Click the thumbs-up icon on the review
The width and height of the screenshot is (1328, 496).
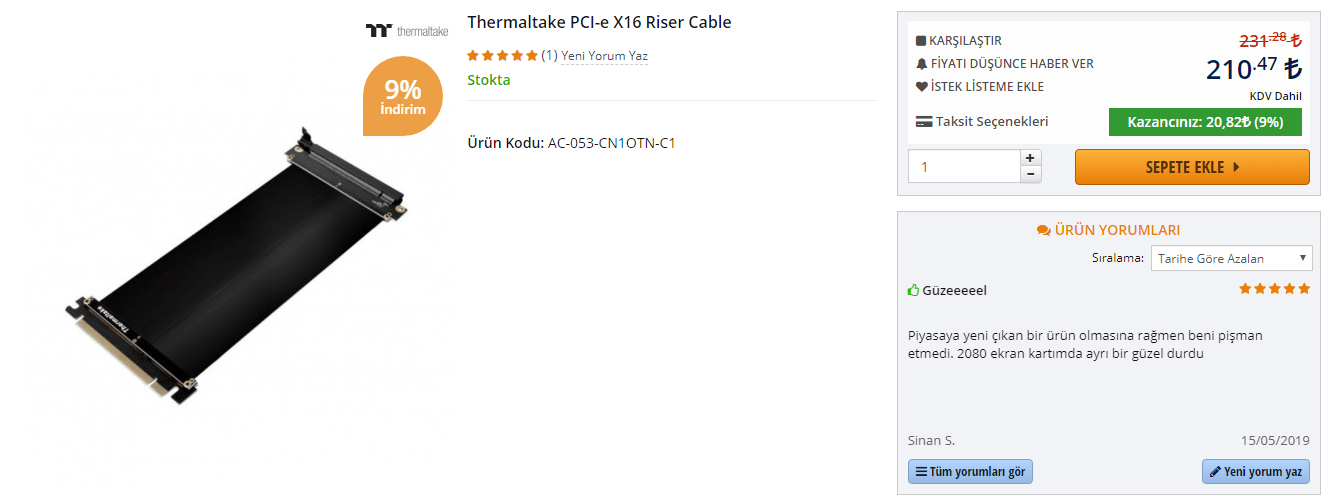tap(913, 291)
